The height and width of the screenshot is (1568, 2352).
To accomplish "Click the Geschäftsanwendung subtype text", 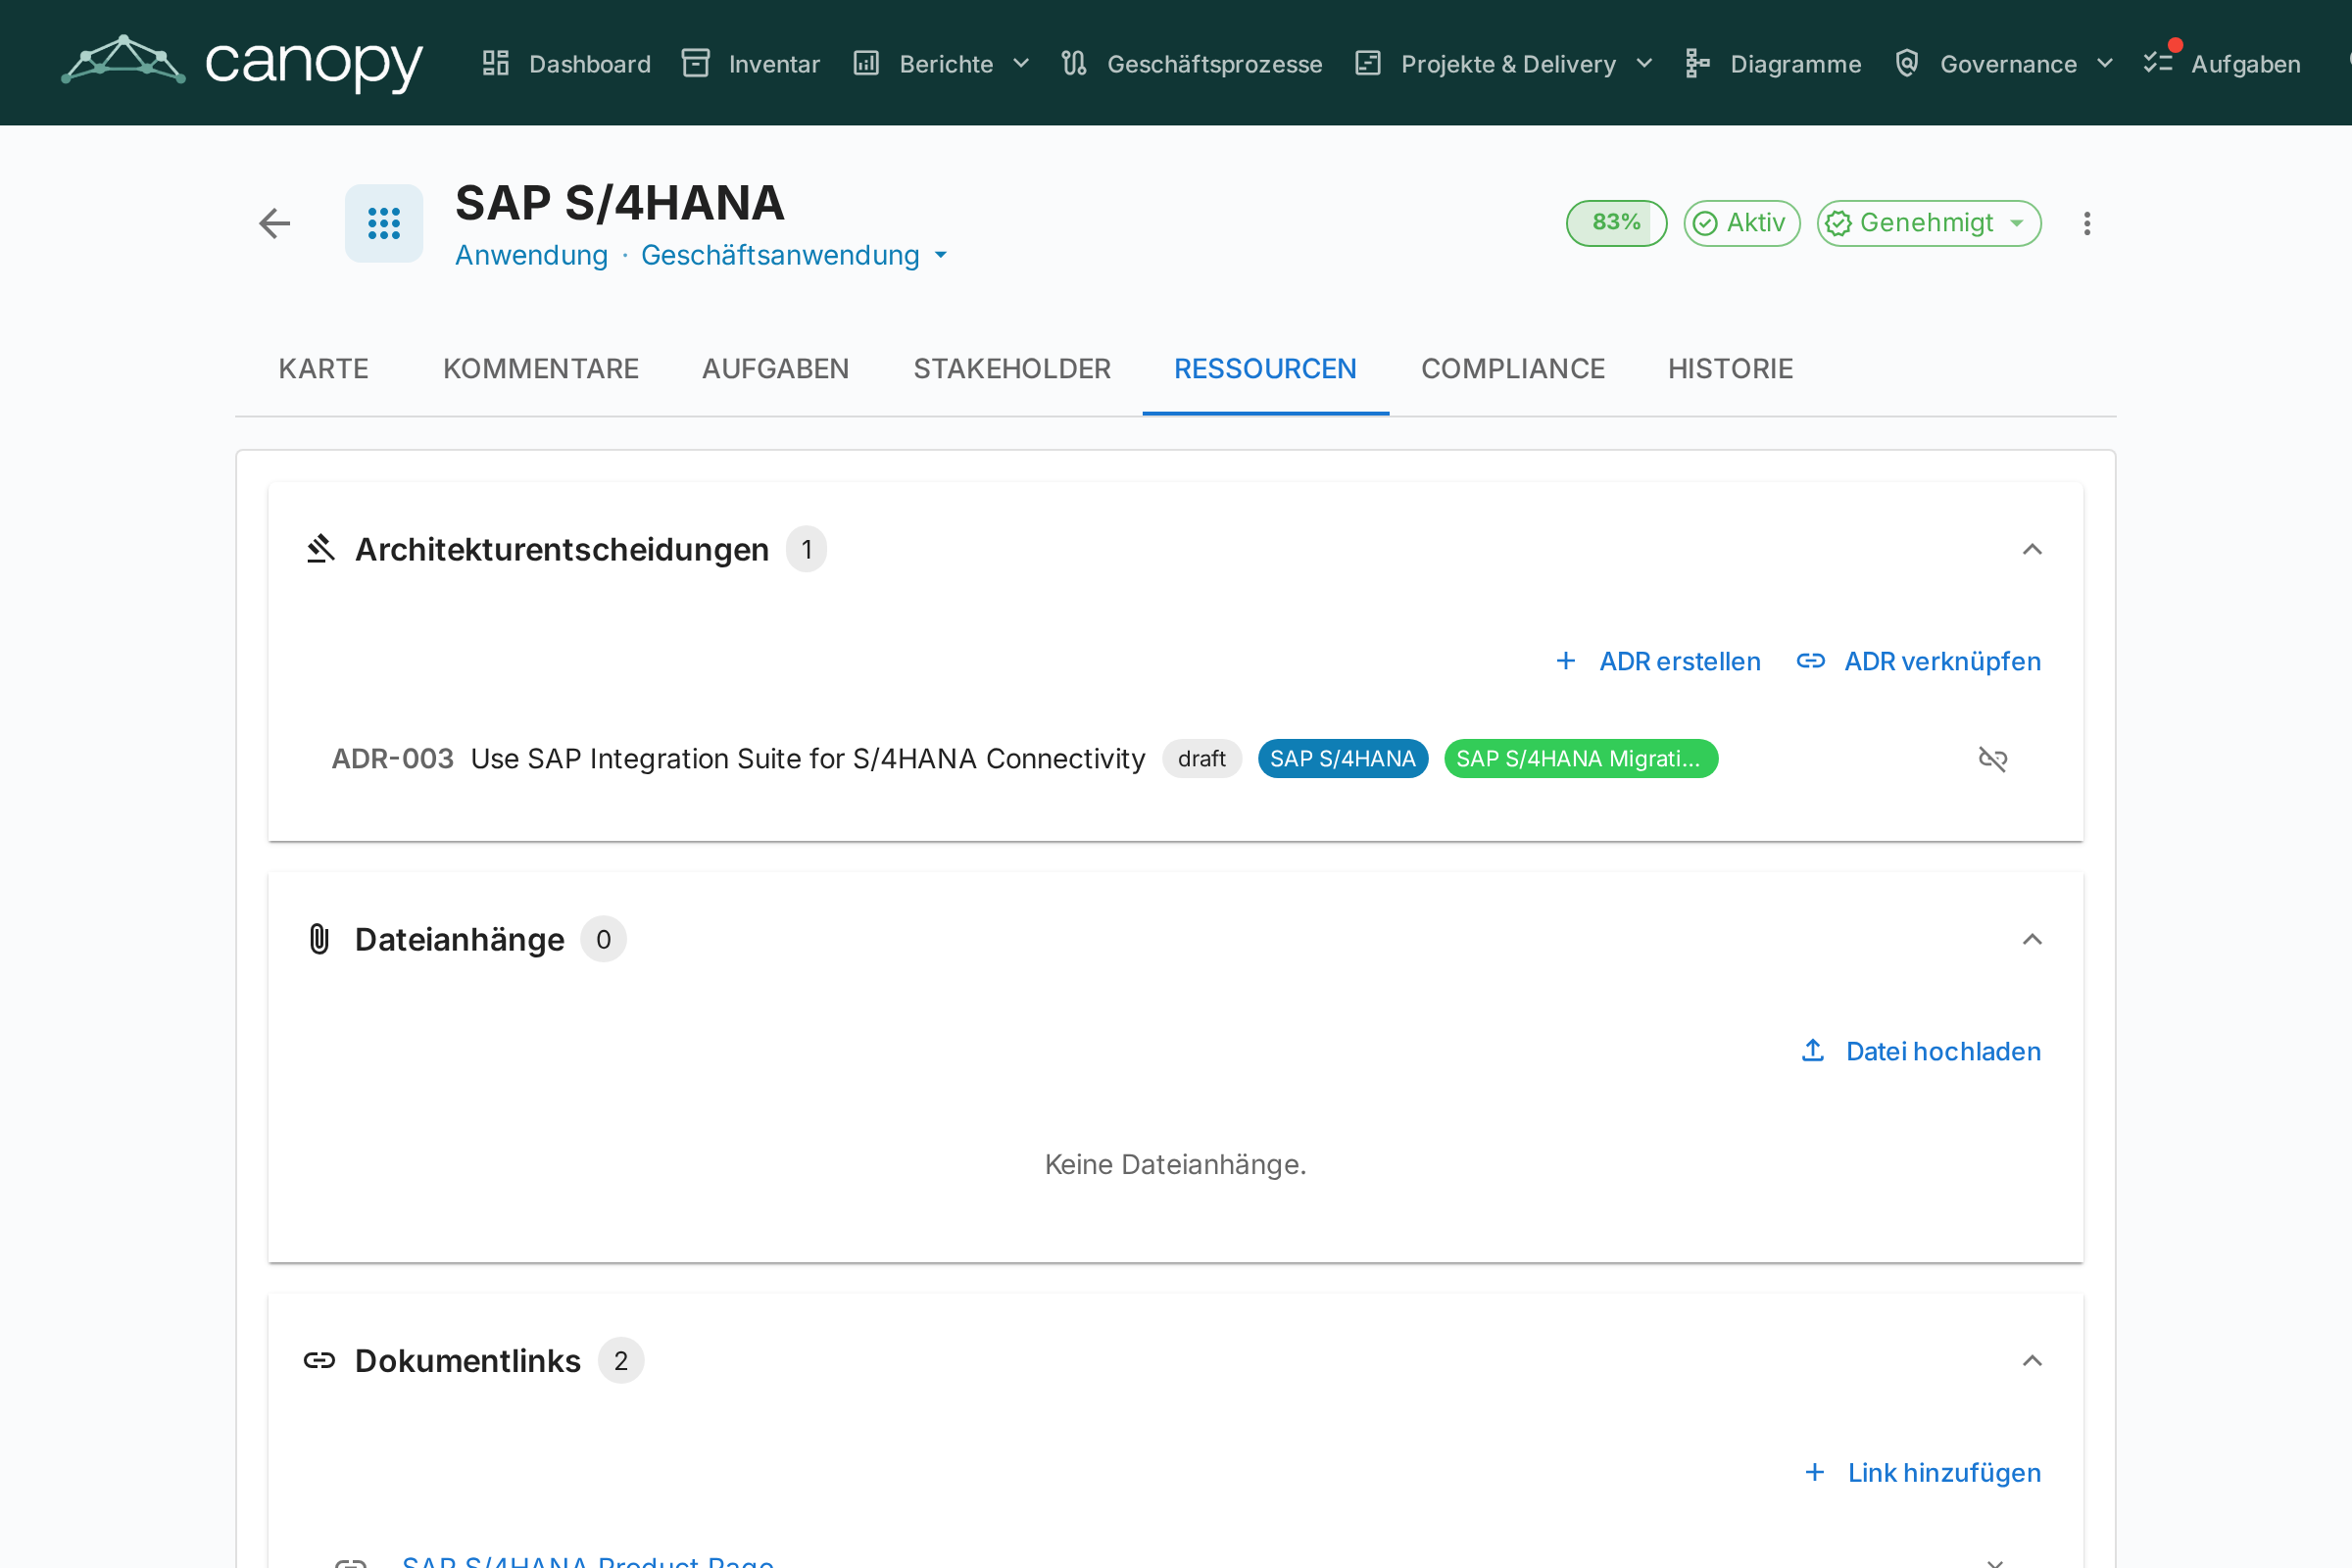I will pyautogui.click(x=780, y=255).
